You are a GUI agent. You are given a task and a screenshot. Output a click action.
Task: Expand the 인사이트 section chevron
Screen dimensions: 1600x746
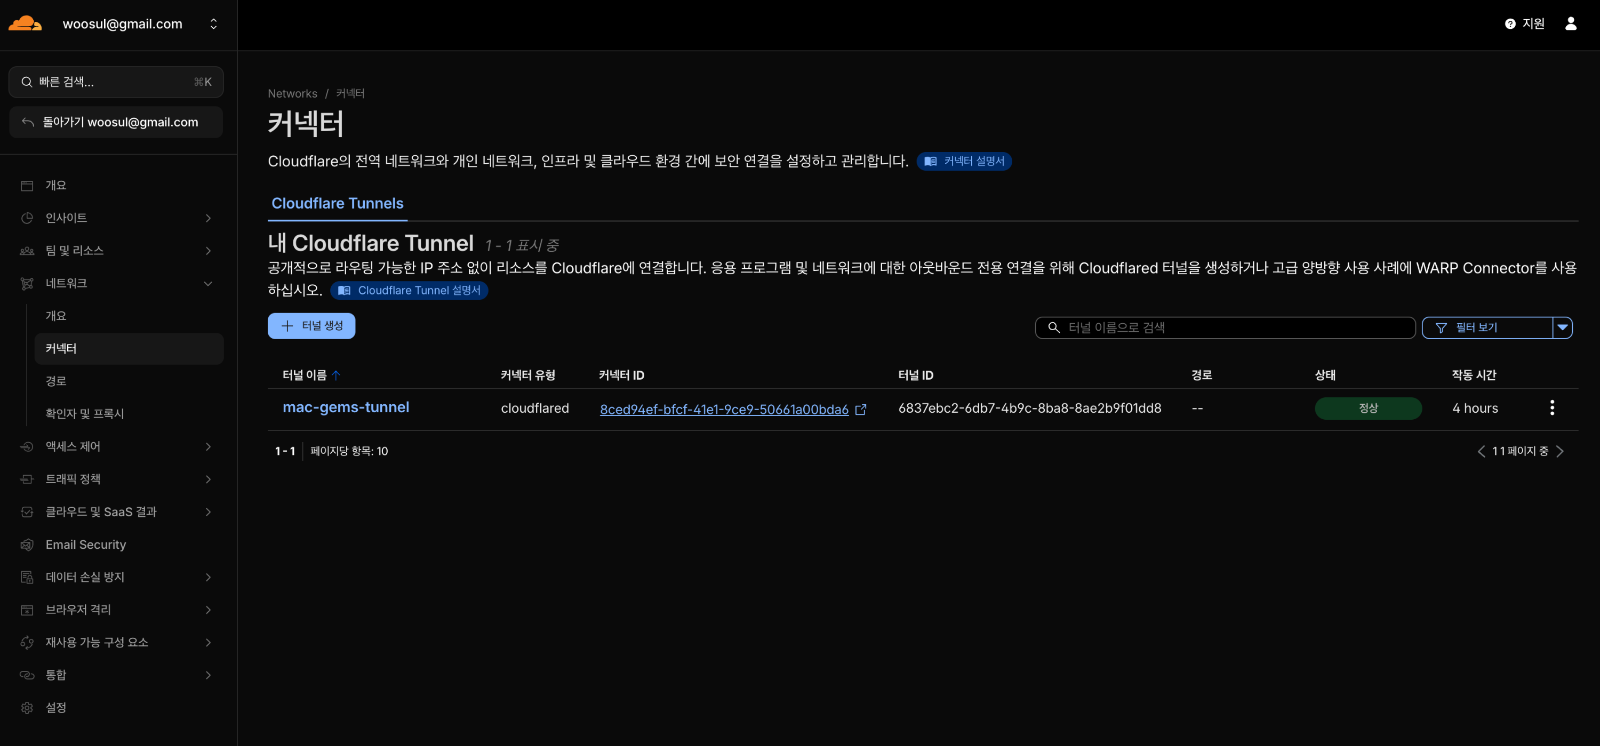pyautogui.click(x=208, y=218)
